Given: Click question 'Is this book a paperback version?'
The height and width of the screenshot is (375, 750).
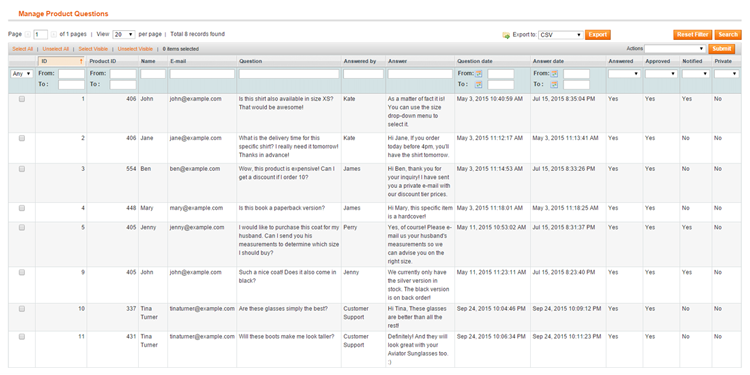Looking at the screenshot, I should [x=282, y=208].
